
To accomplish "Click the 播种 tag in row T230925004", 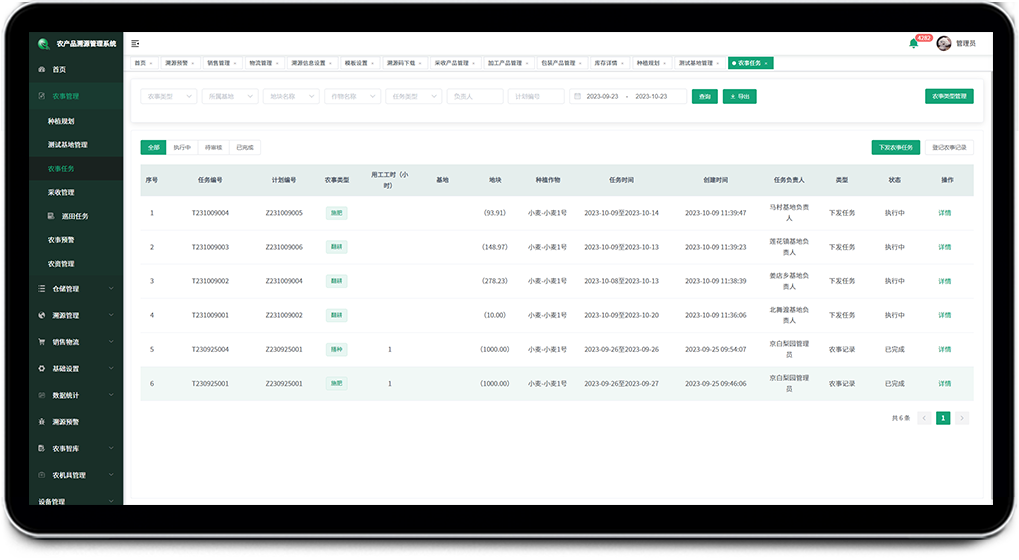I will [x=337, y=350].
